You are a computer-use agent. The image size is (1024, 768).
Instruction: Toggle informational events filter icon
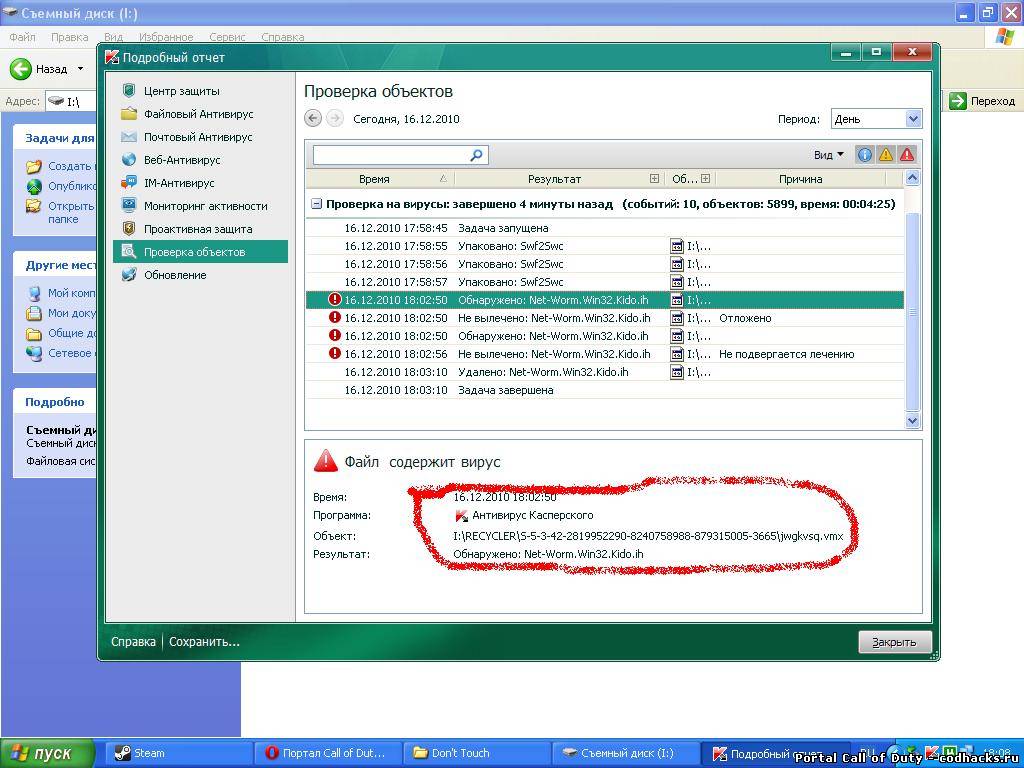click(x=864, y=155)
